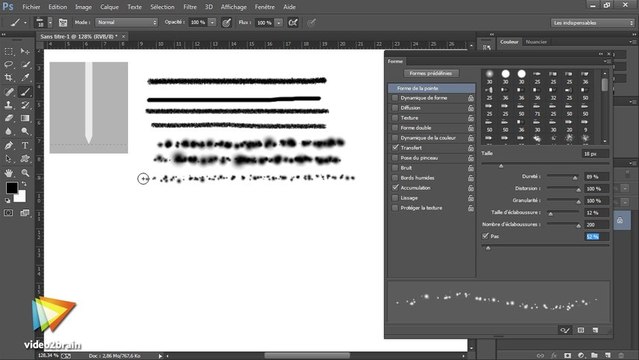This screenshot has width=639, height=360.
Task: Click the Dureté slider
Action: [563, 176]
